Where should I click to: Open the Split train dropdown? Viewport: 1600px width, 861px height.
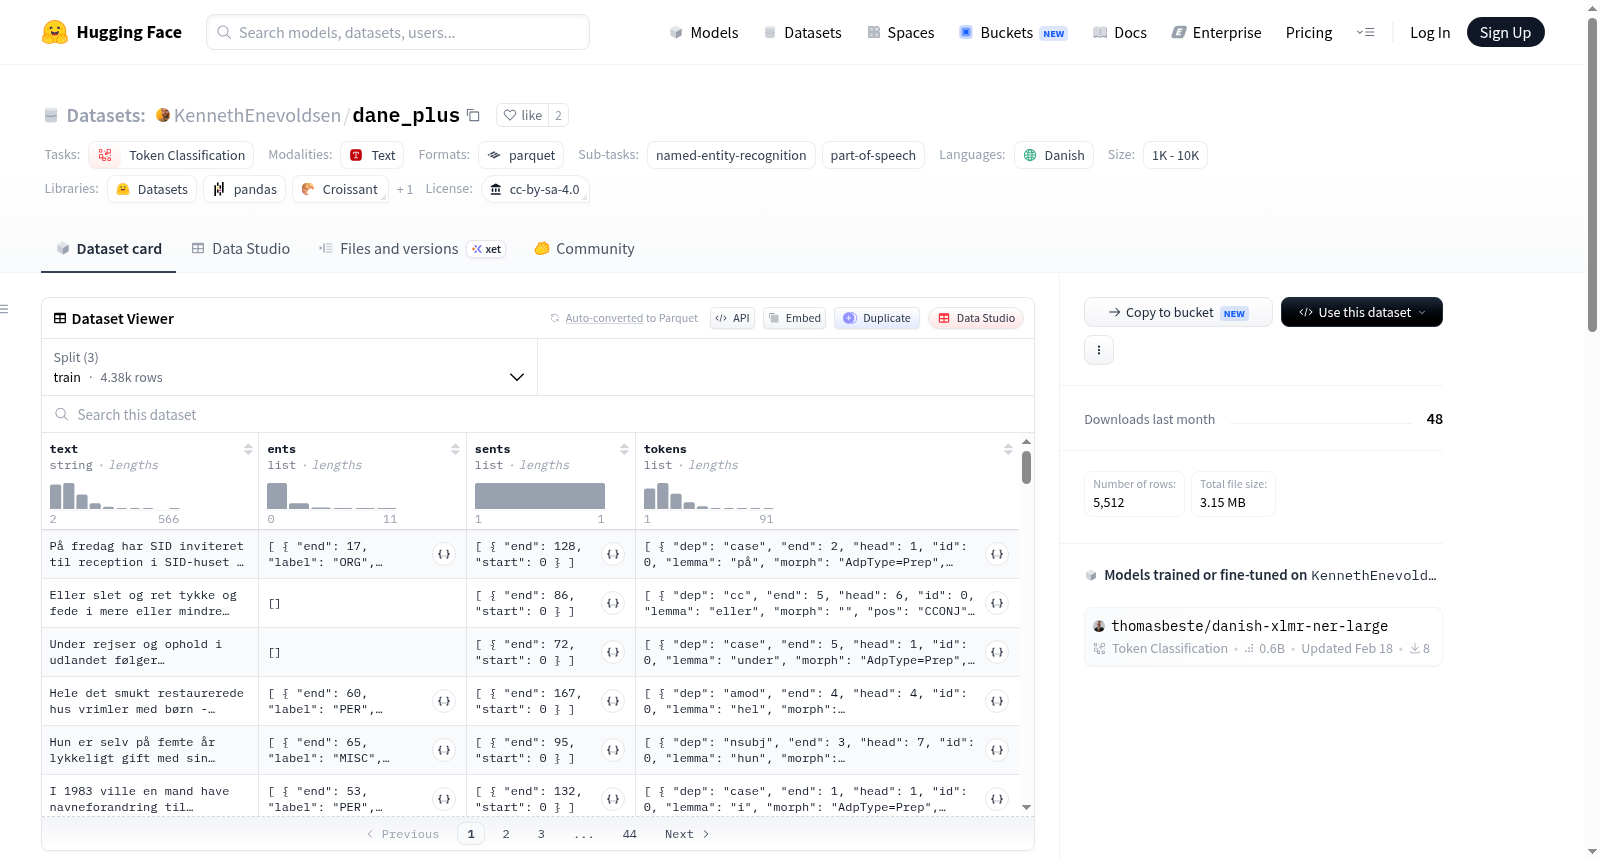pos(290,367)
